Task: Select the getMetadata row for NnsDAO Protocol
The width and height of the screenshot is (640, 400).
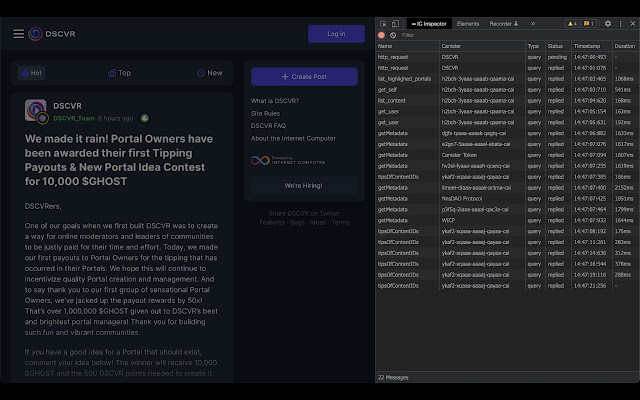Action: click(x=507, y=199)
